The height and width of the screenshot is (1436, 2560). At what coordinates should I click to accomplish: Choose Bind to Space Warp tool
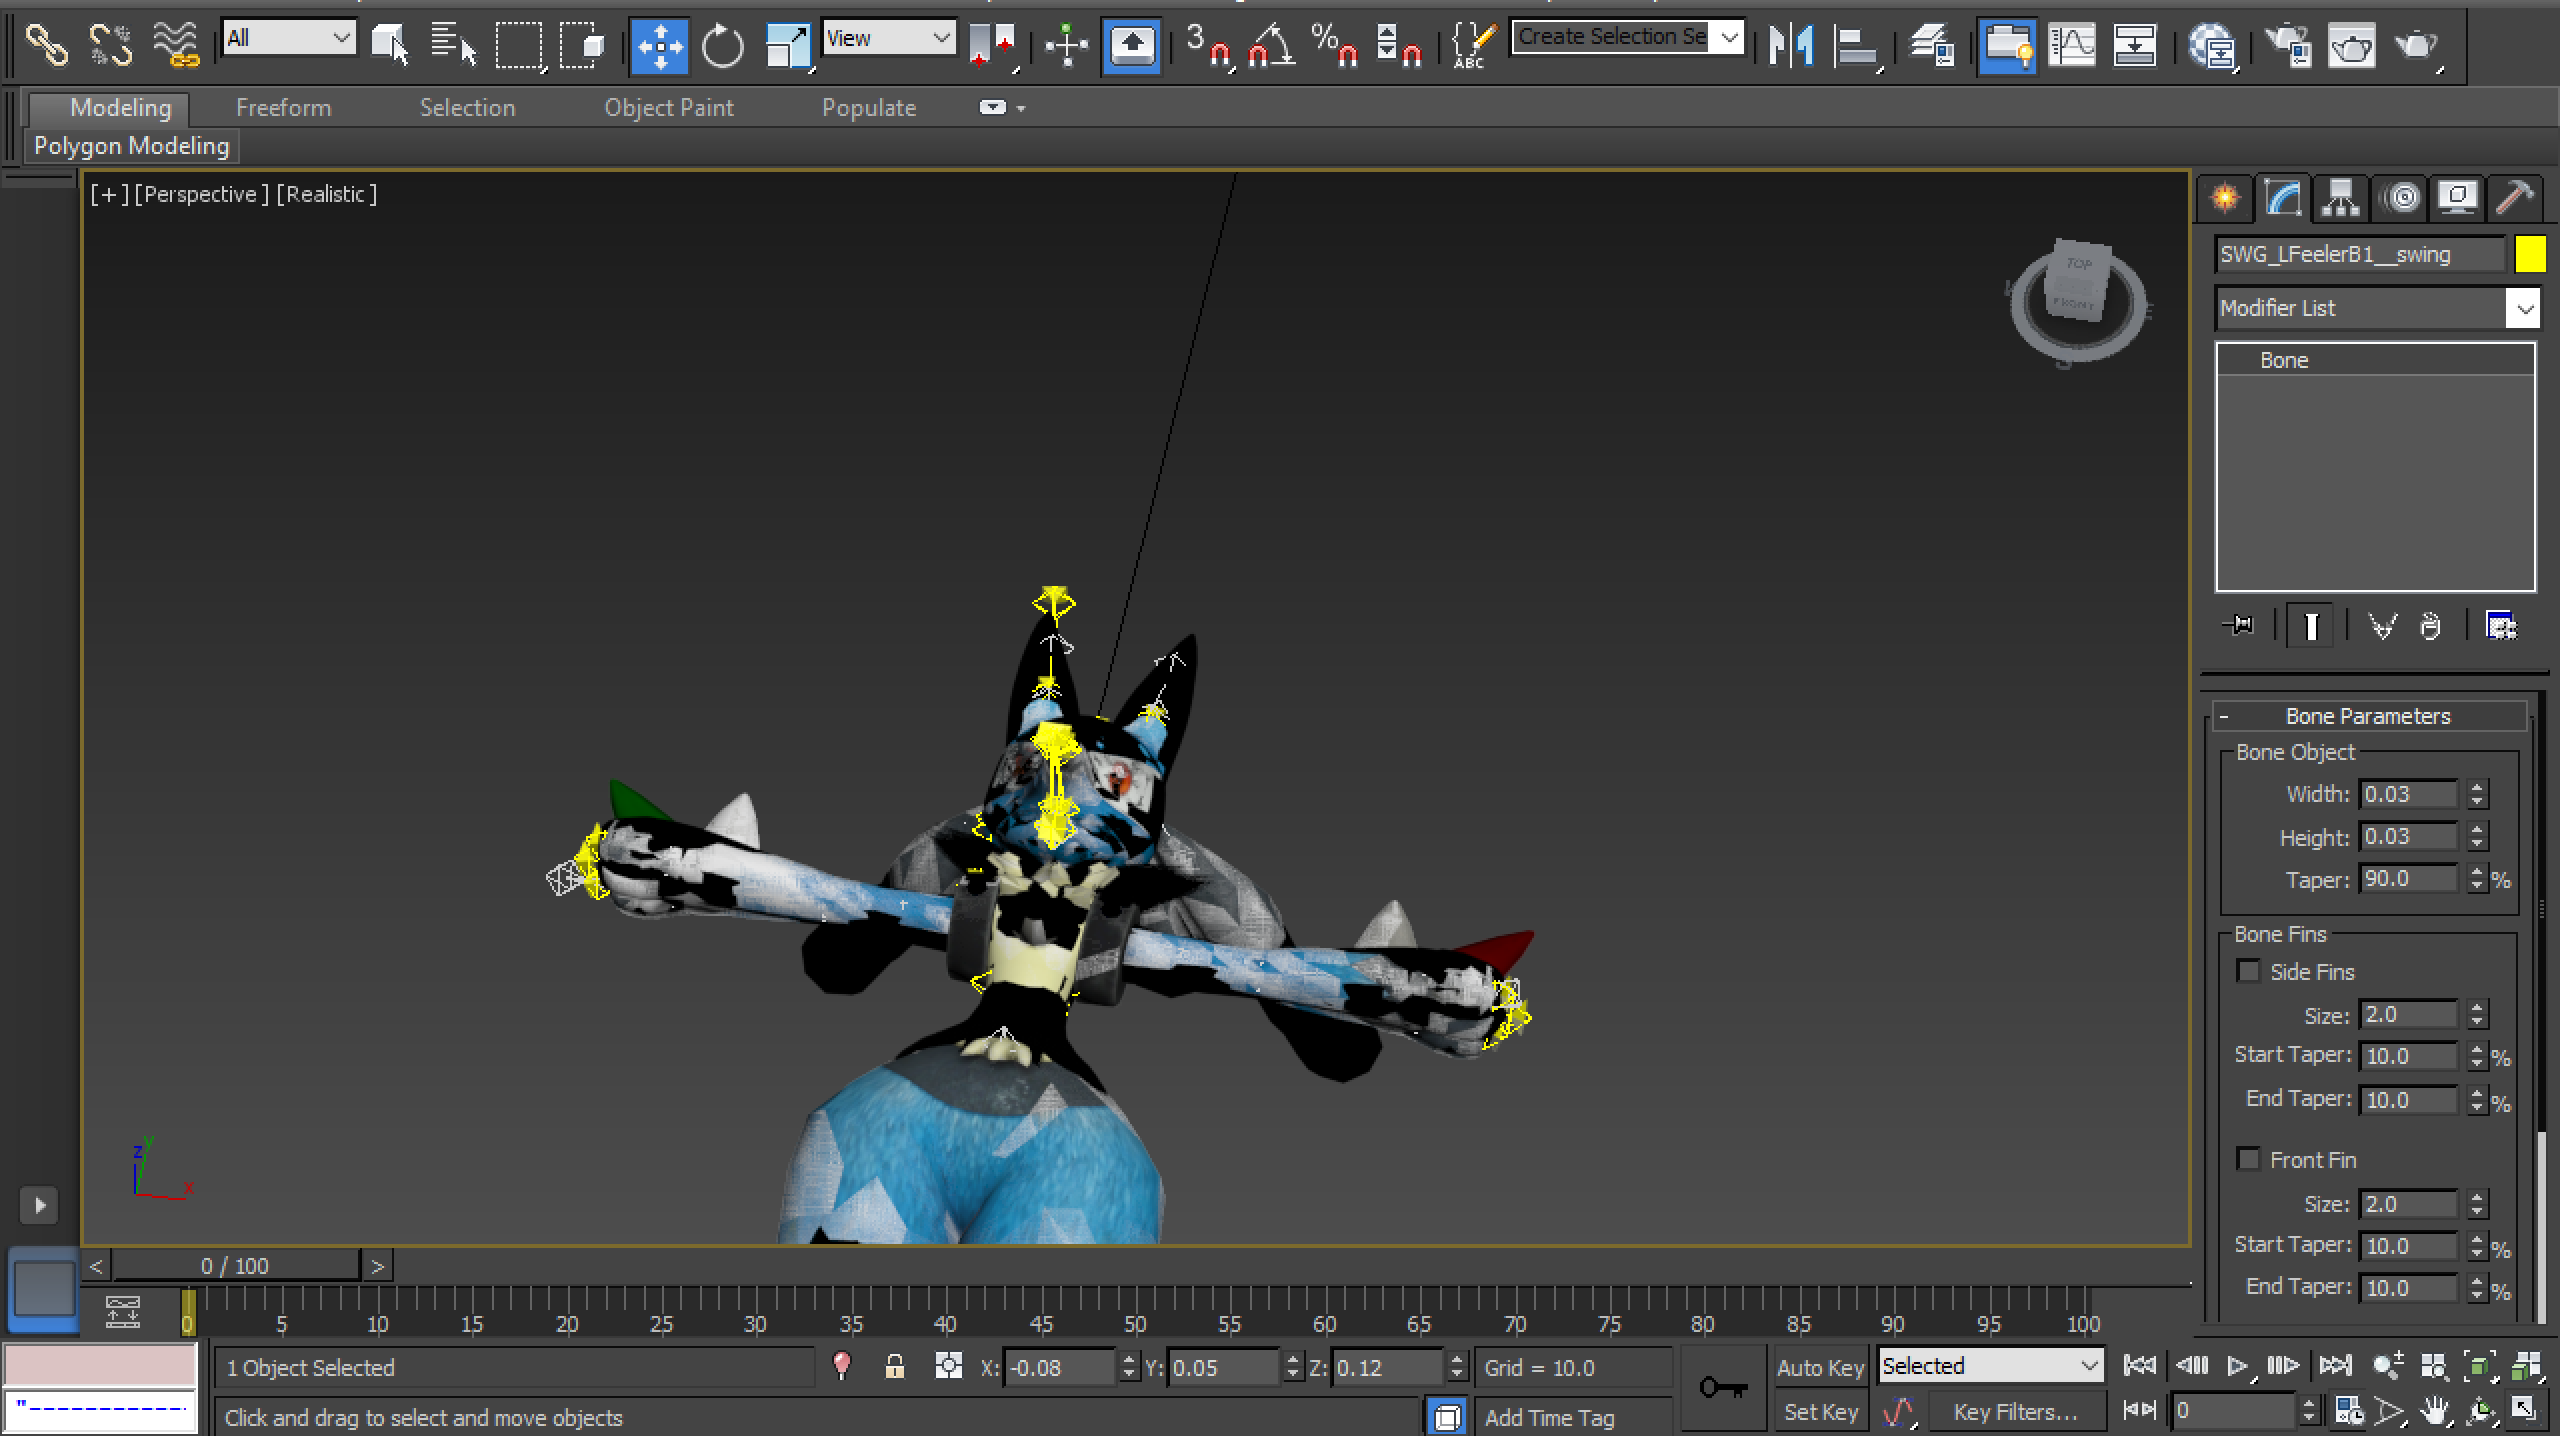[x=176, y=45]
